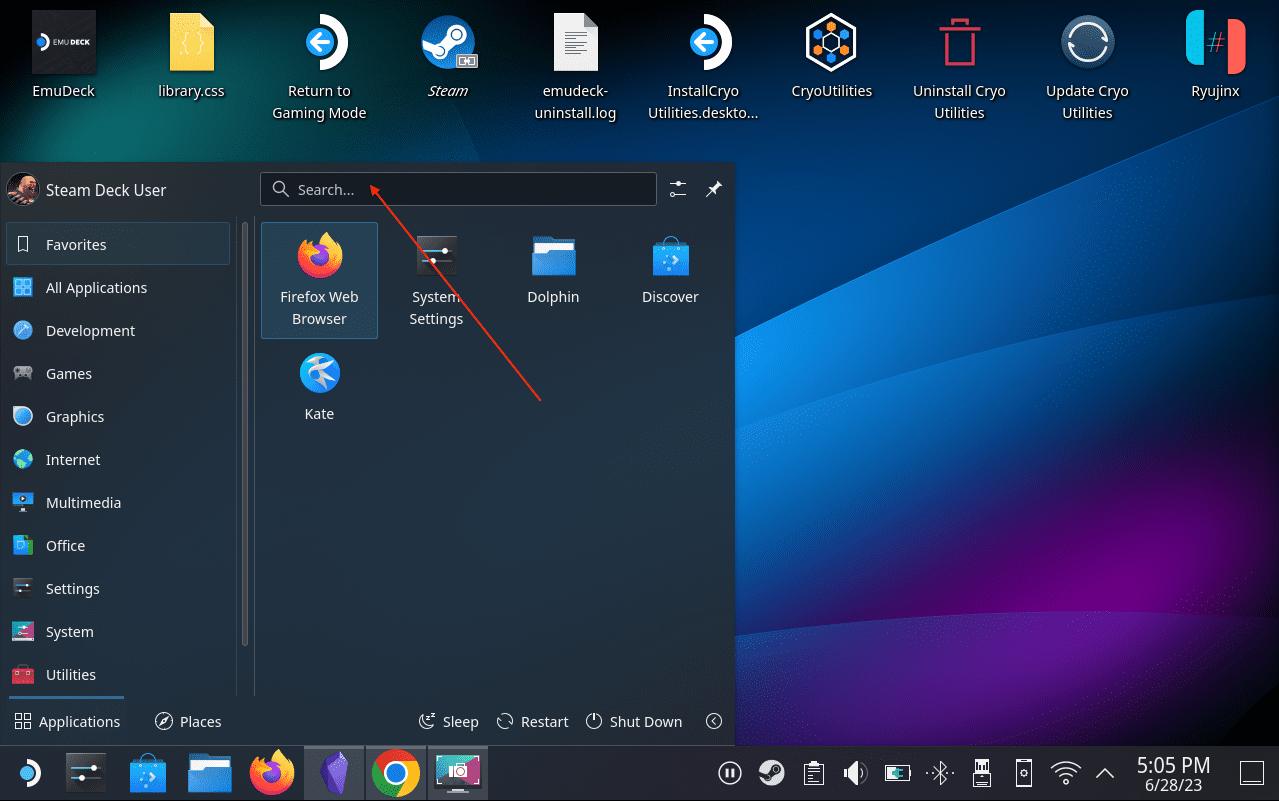Open the KDE Connect device tray icon

point(1023,772)
